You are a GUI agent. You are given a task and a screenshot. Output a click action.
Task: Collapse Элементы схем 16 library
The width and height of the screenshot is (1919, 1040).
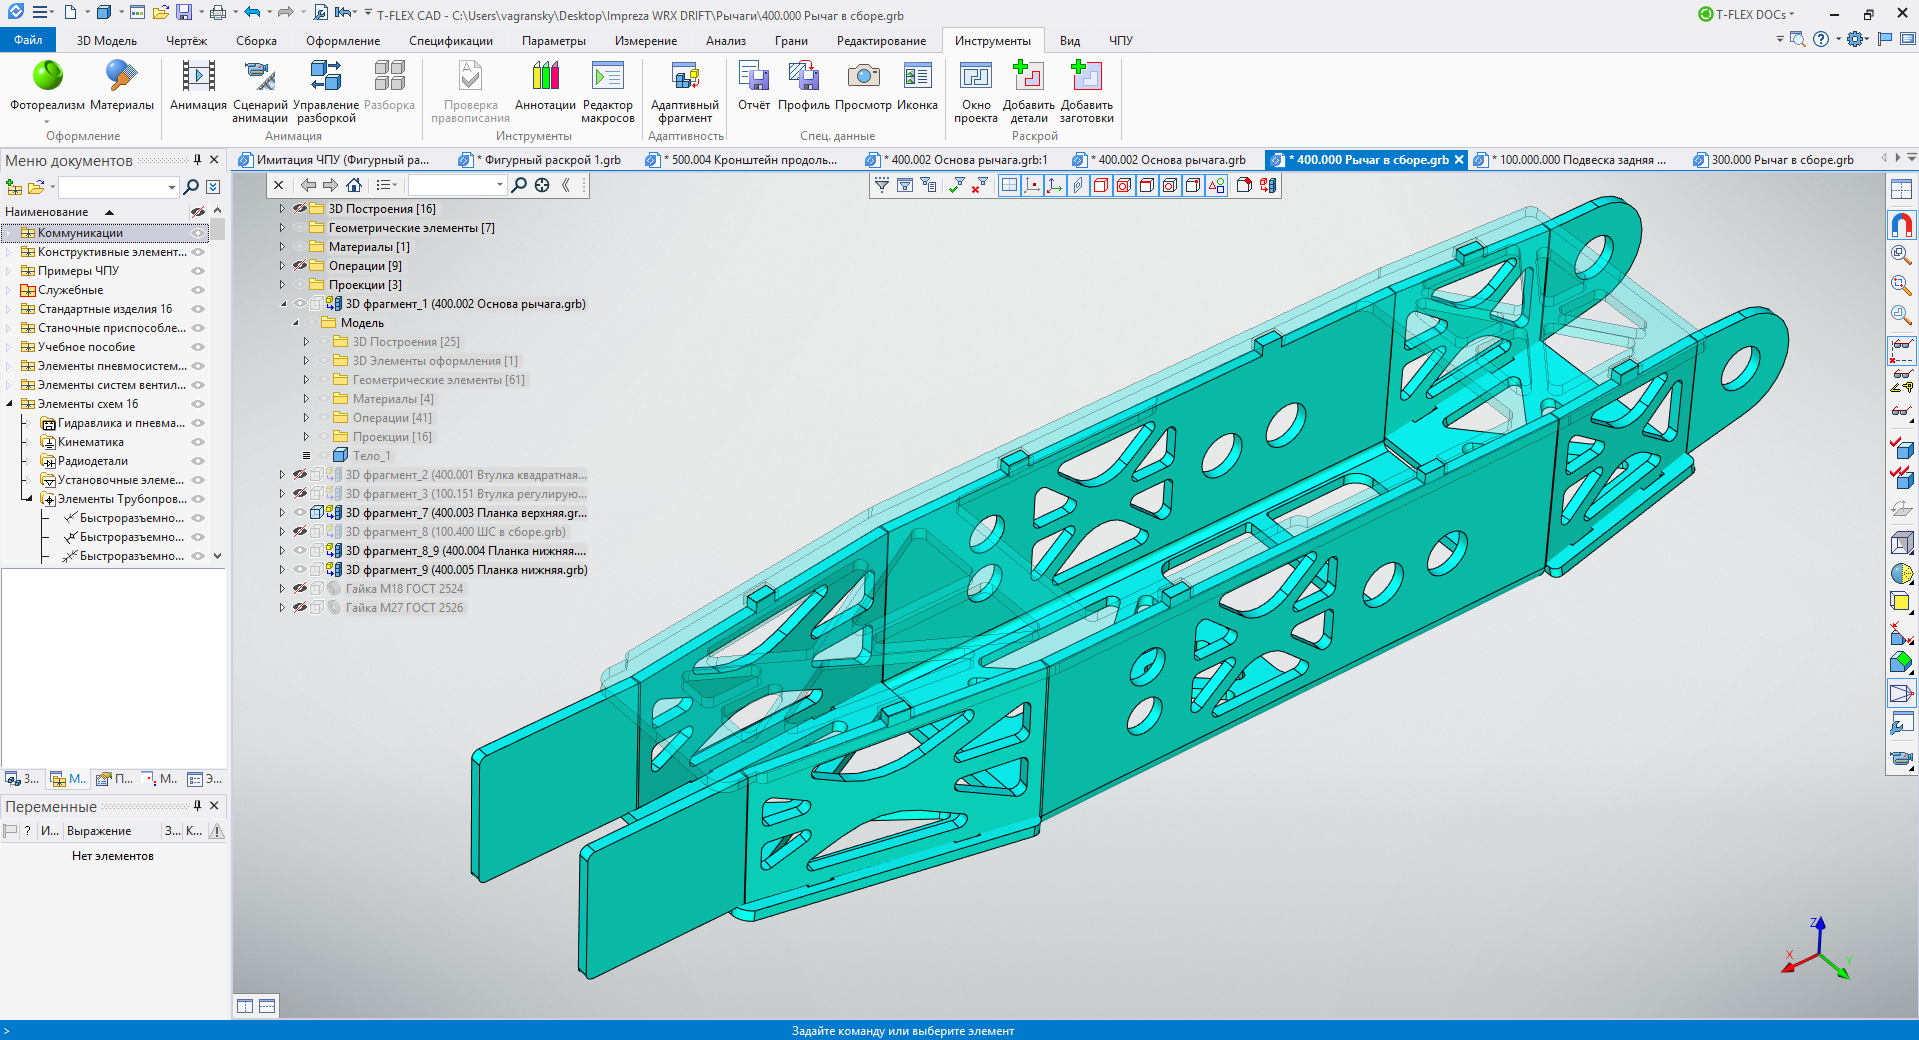(10, 404)
